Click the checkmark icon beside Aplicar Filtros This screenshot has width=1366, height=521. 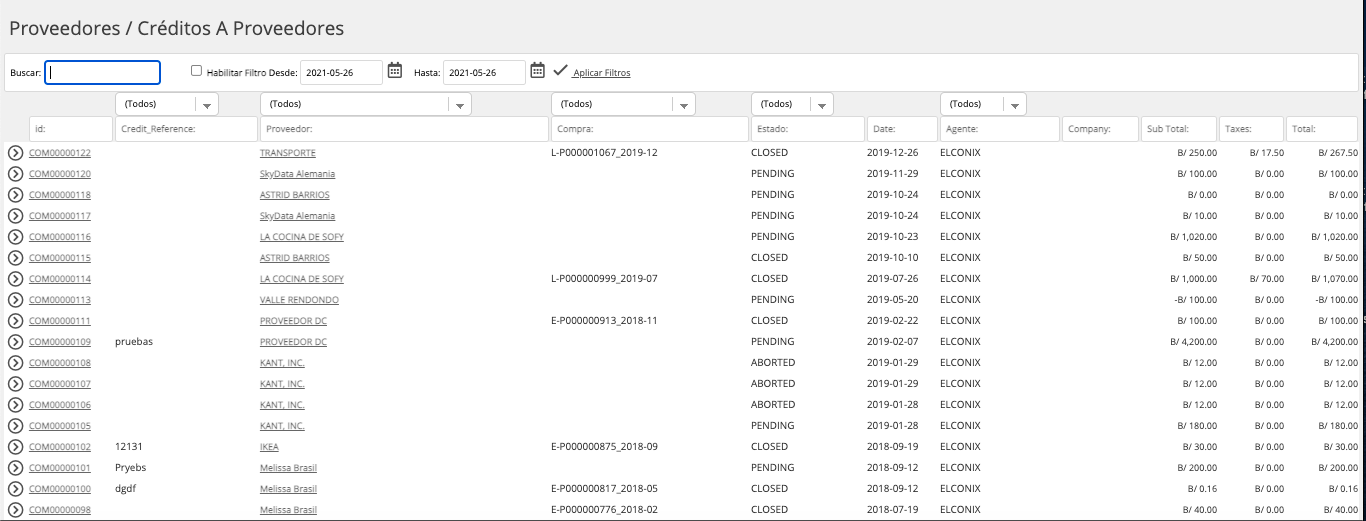coord(560,71)
